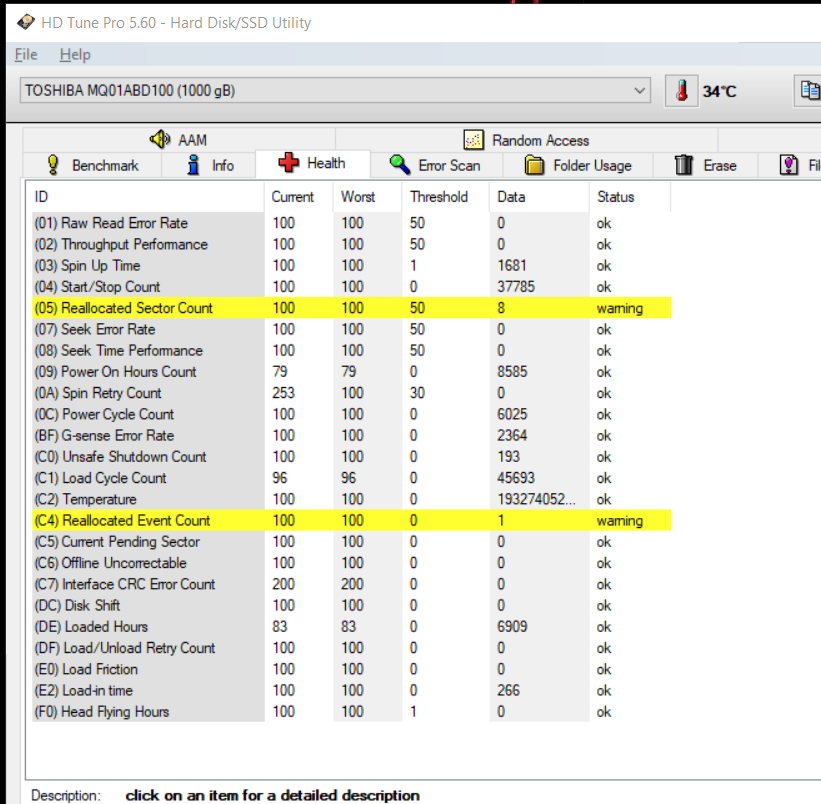Select the Loaded Hours row
Viewport: 821px width, 804px height.
coord(351,627)
